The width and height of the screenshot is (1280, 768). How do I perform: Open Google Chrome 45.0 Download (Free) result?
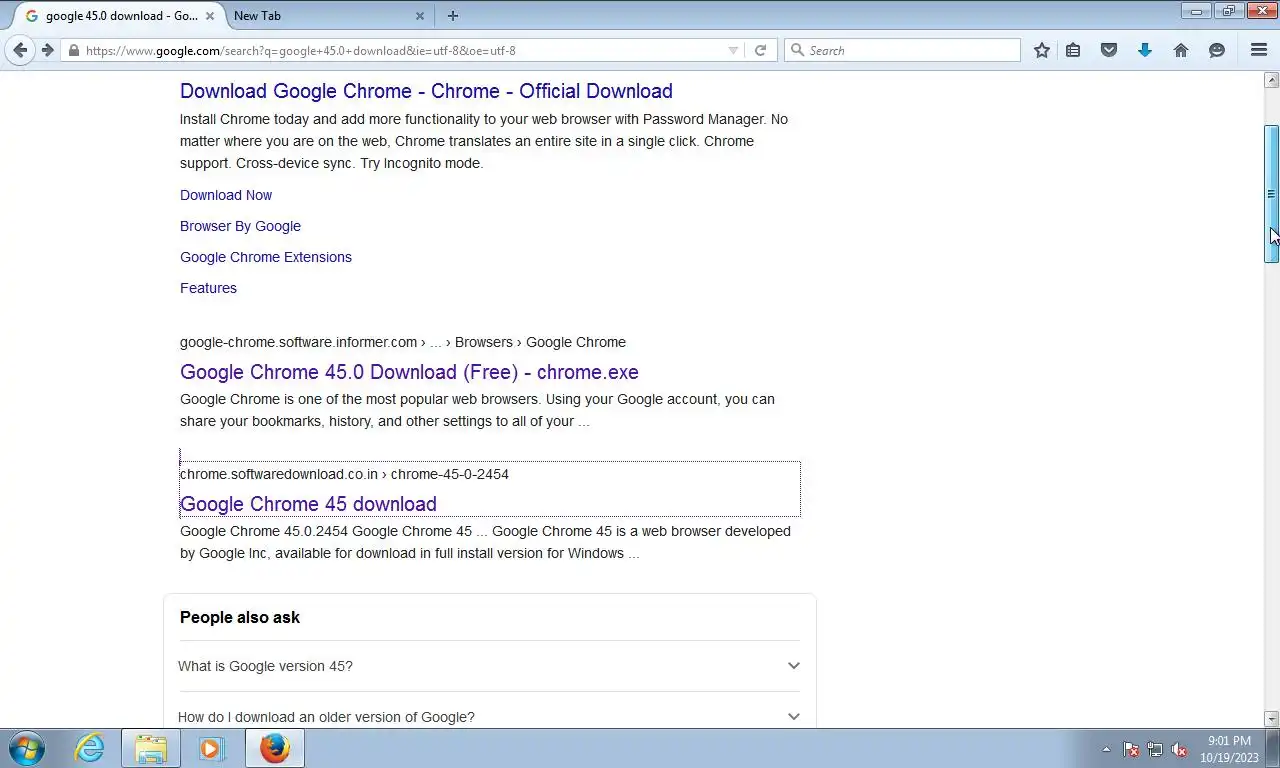(409, 372)
